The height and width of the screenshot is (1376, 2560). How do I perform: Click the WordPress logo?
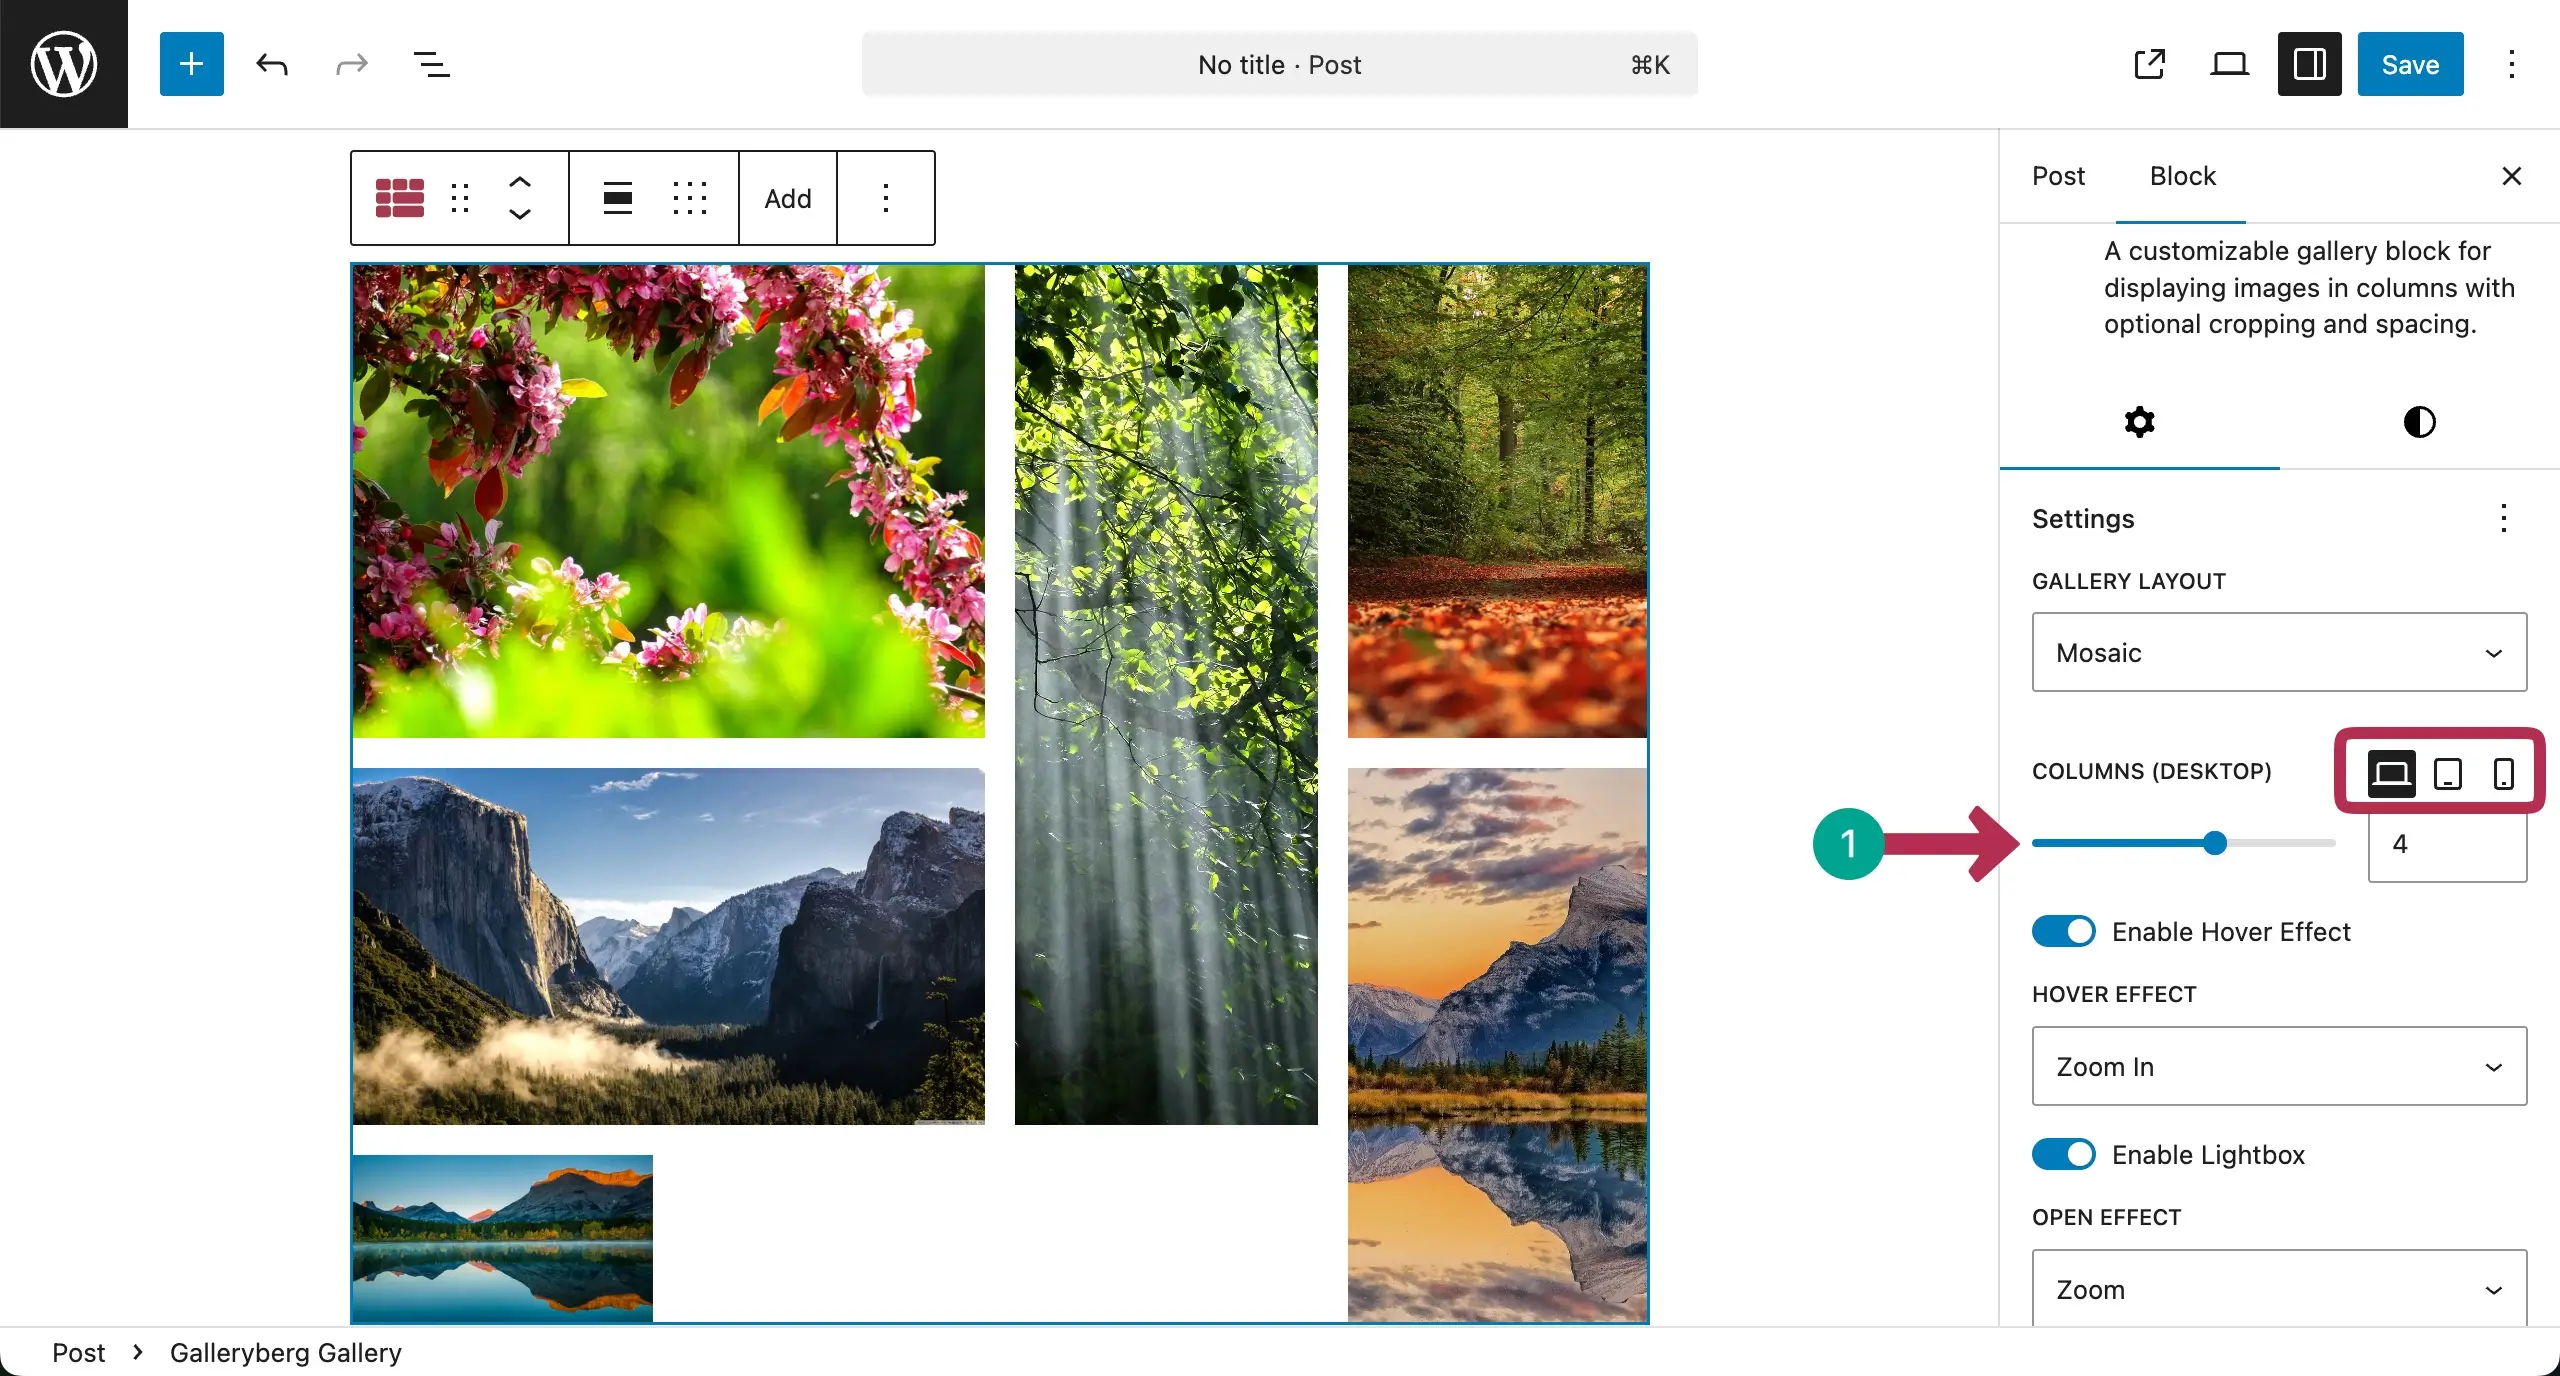(63, 63)
